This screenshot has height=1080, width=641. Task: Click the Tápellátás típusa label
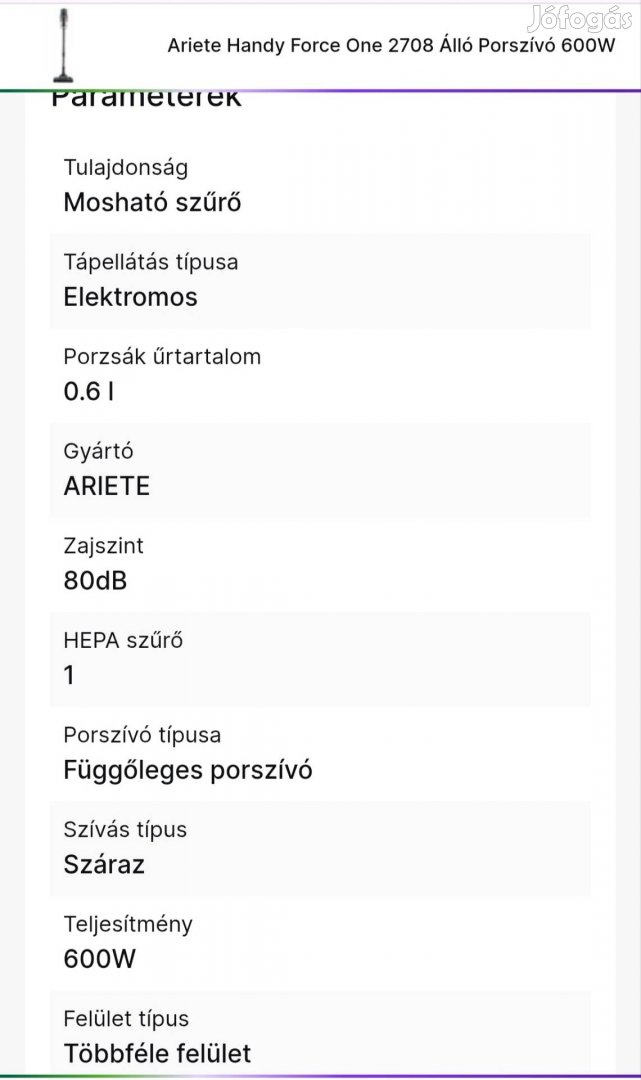151,262
